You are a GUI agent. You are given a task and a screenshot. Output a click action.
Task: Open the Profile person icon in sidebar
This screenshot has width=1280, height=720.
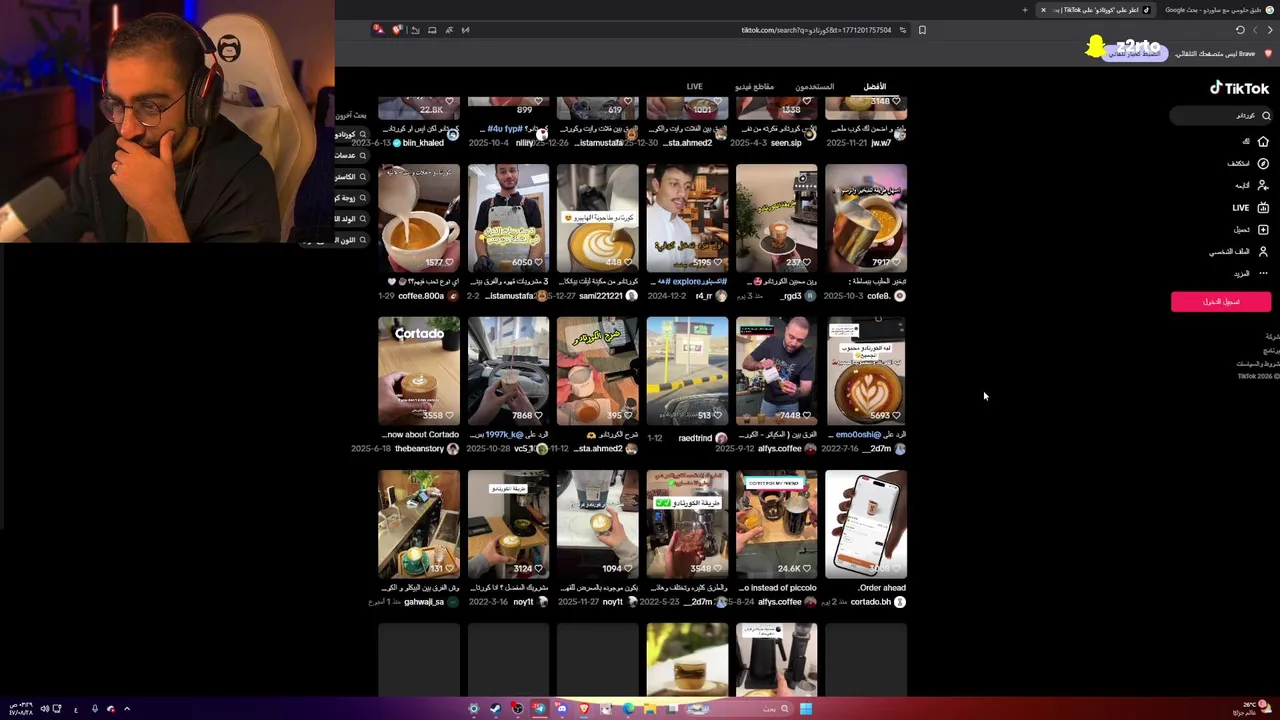click(x=1263, y=252)
